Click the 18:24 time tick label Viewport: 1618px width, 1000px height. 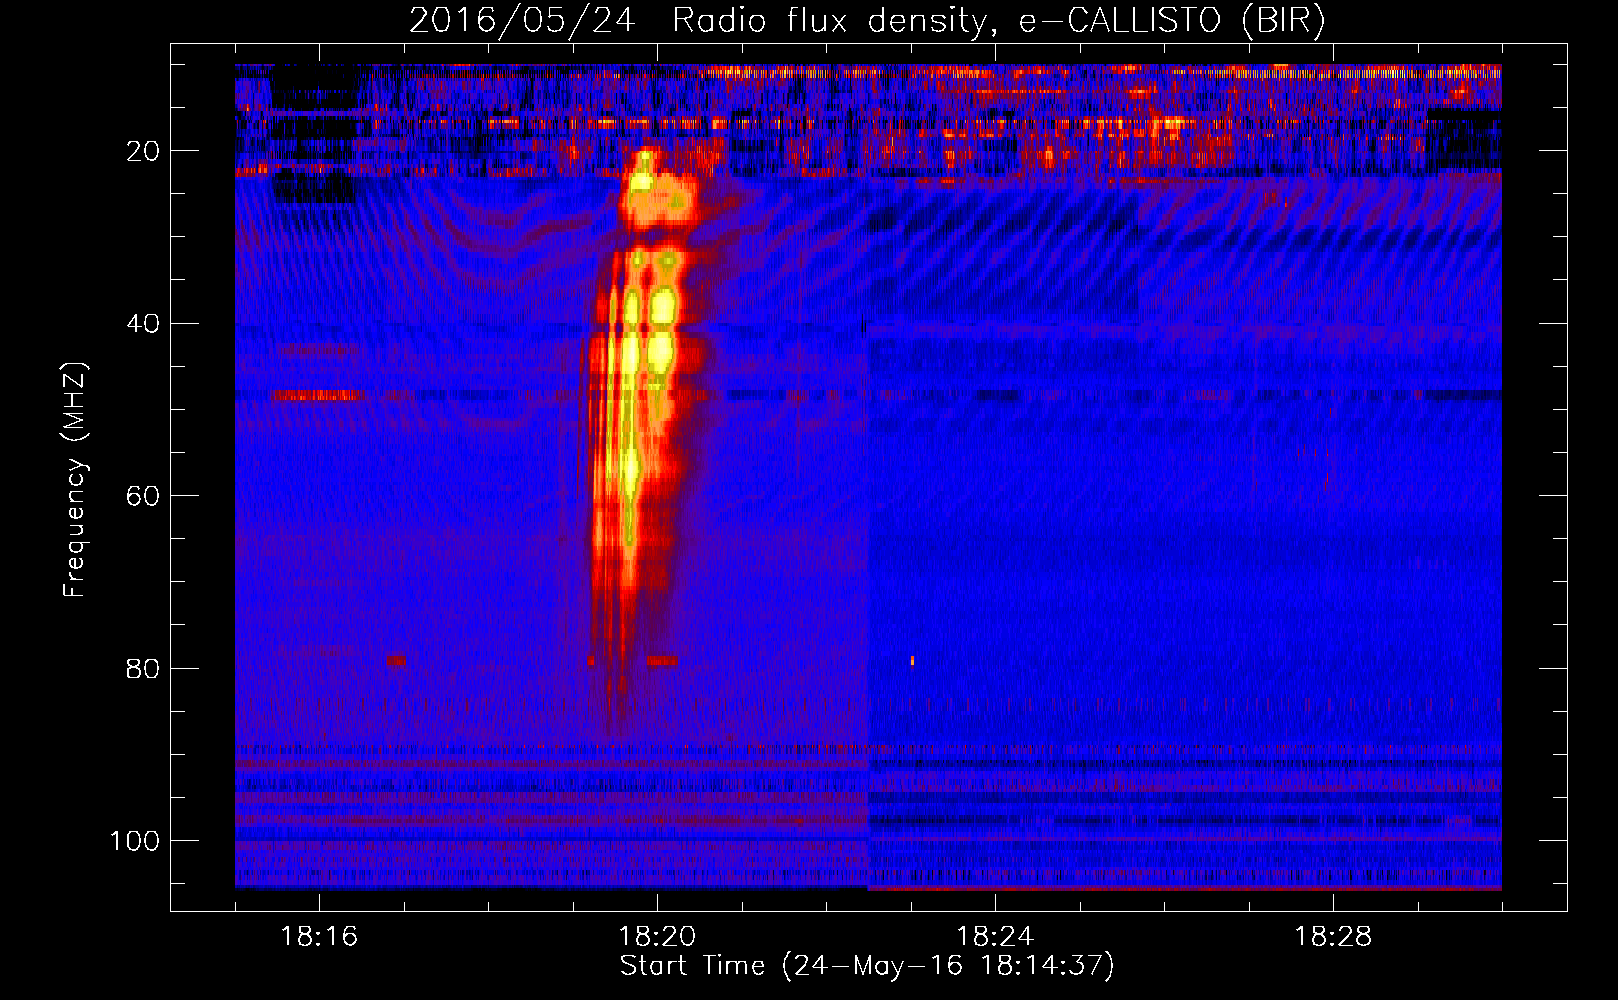[995, 937]
